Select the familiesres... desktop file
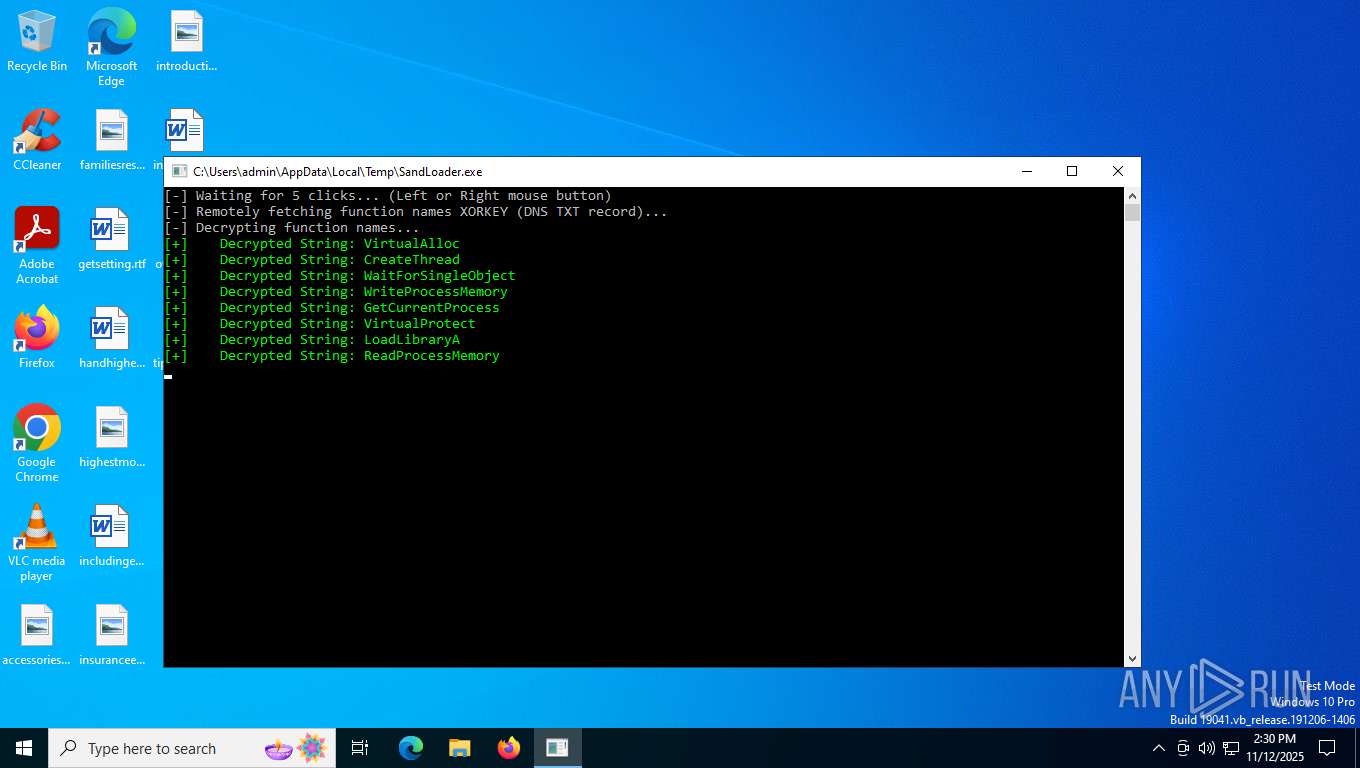Image resolution: width=1360 pixels, height=768 pixels. 111,140
